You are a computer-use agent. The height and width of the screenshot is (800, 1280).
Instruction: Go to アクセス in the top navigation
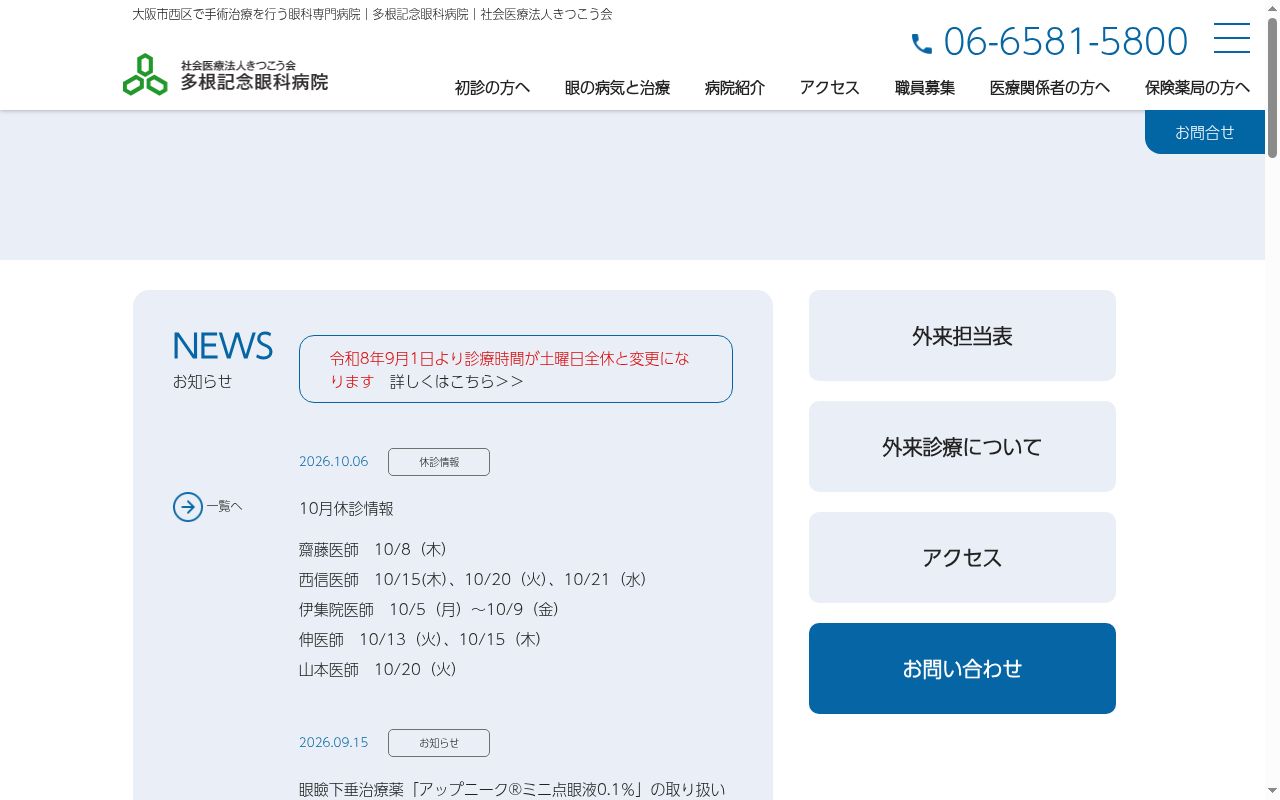pyautogui.click(x=830, y=88)
